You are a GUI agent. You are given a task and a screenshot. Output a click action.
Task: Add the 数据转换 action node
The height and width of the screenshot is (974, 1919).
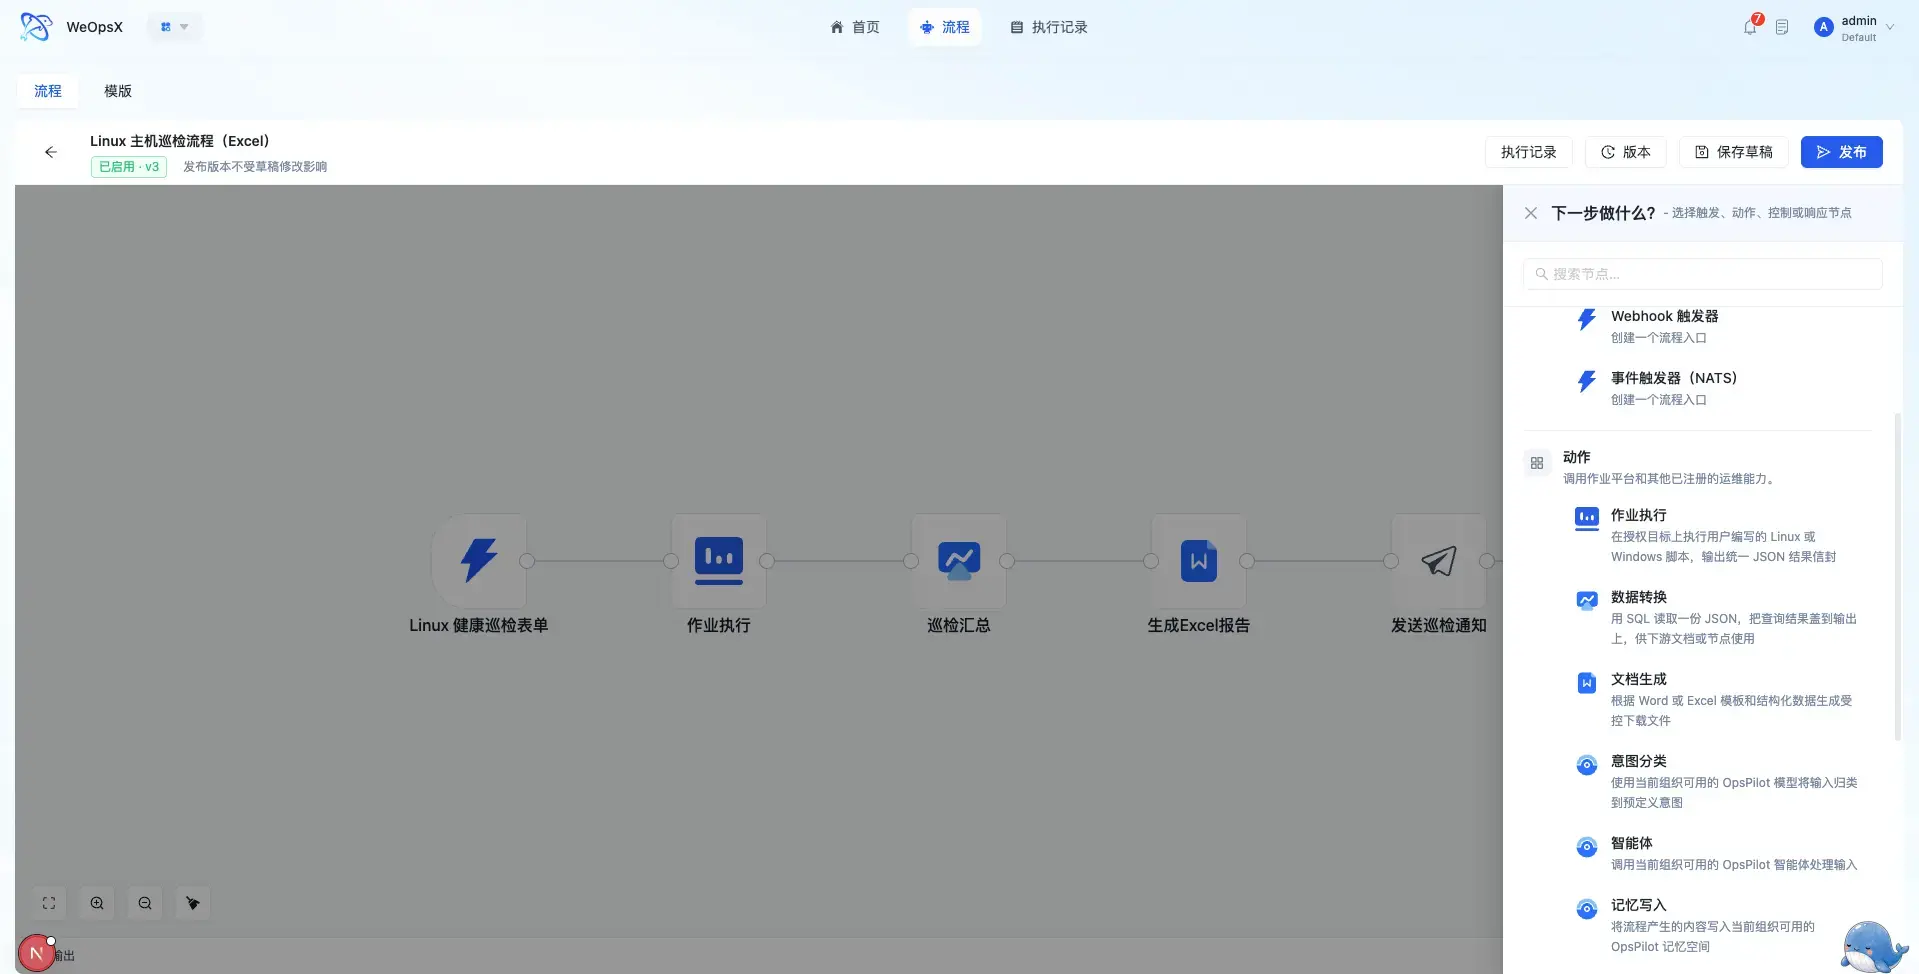[x=1718, y=617]
